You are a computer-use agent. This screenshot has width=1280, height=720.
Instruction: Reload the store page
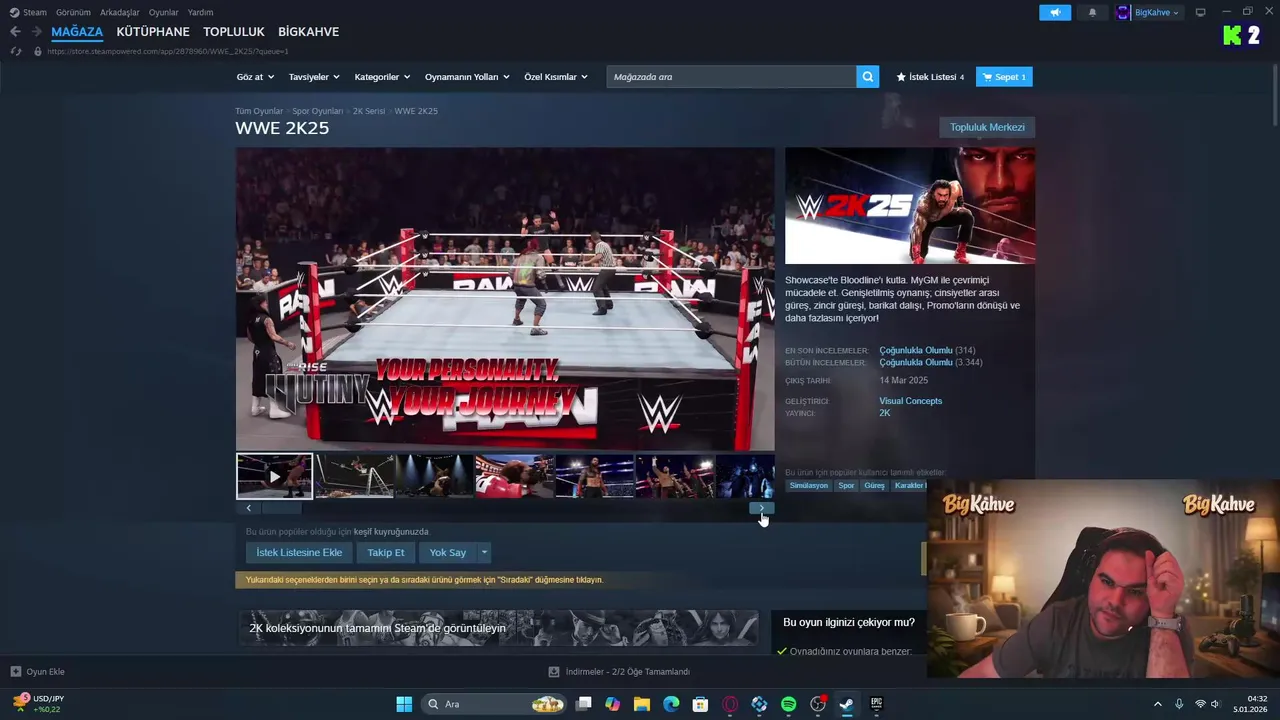point(15,51)
